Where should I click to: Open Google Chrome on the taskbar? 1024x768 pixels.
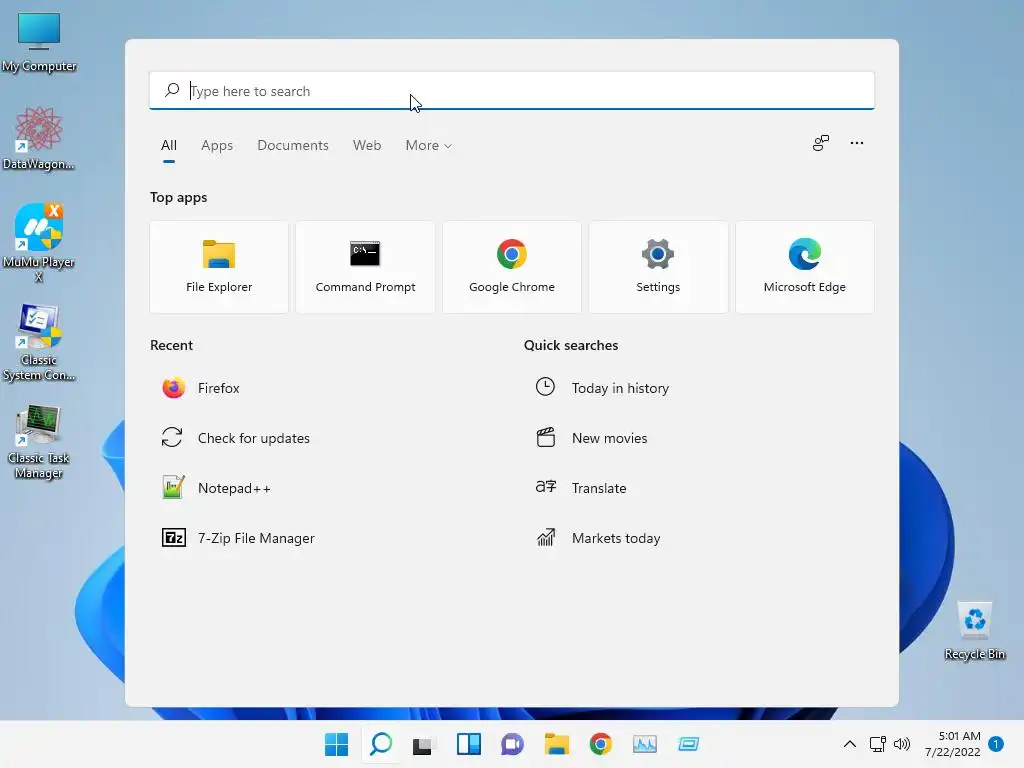coord(601,744)
